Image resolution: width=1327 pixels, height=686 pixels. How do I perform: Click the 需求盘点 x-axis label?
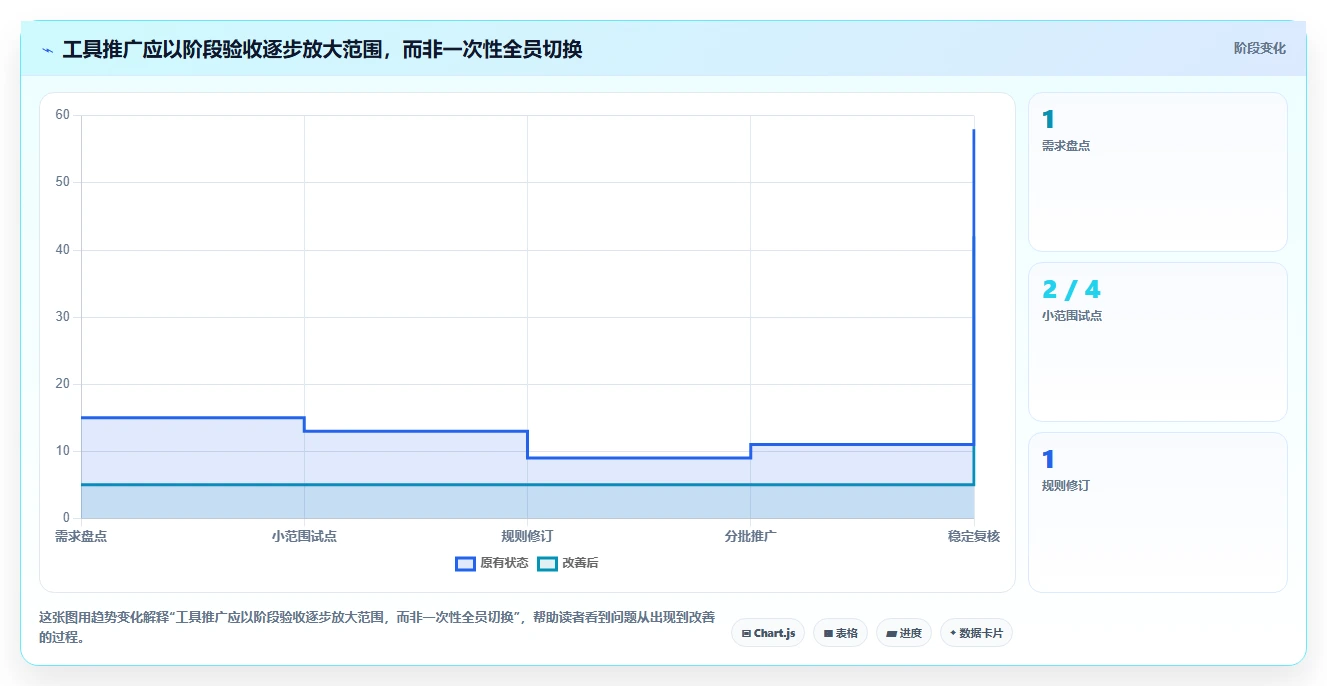click(x=81, y=536)
